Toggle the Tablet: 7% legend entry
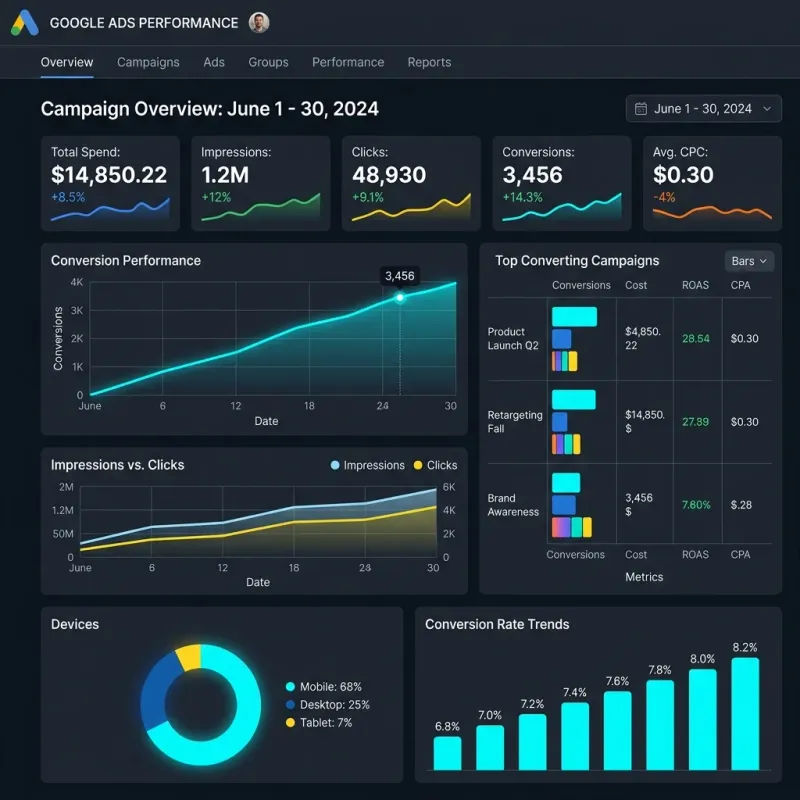The width and height of the screenshot is (800, 800). pyautogui.click(x=319, y=722)
